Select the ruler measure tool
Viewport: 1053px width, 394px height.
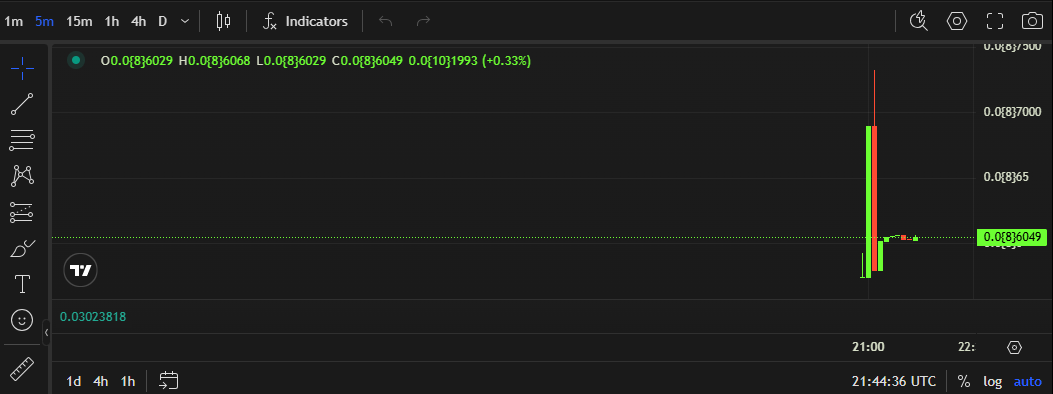pyautogui.click(x=22, y=368)
